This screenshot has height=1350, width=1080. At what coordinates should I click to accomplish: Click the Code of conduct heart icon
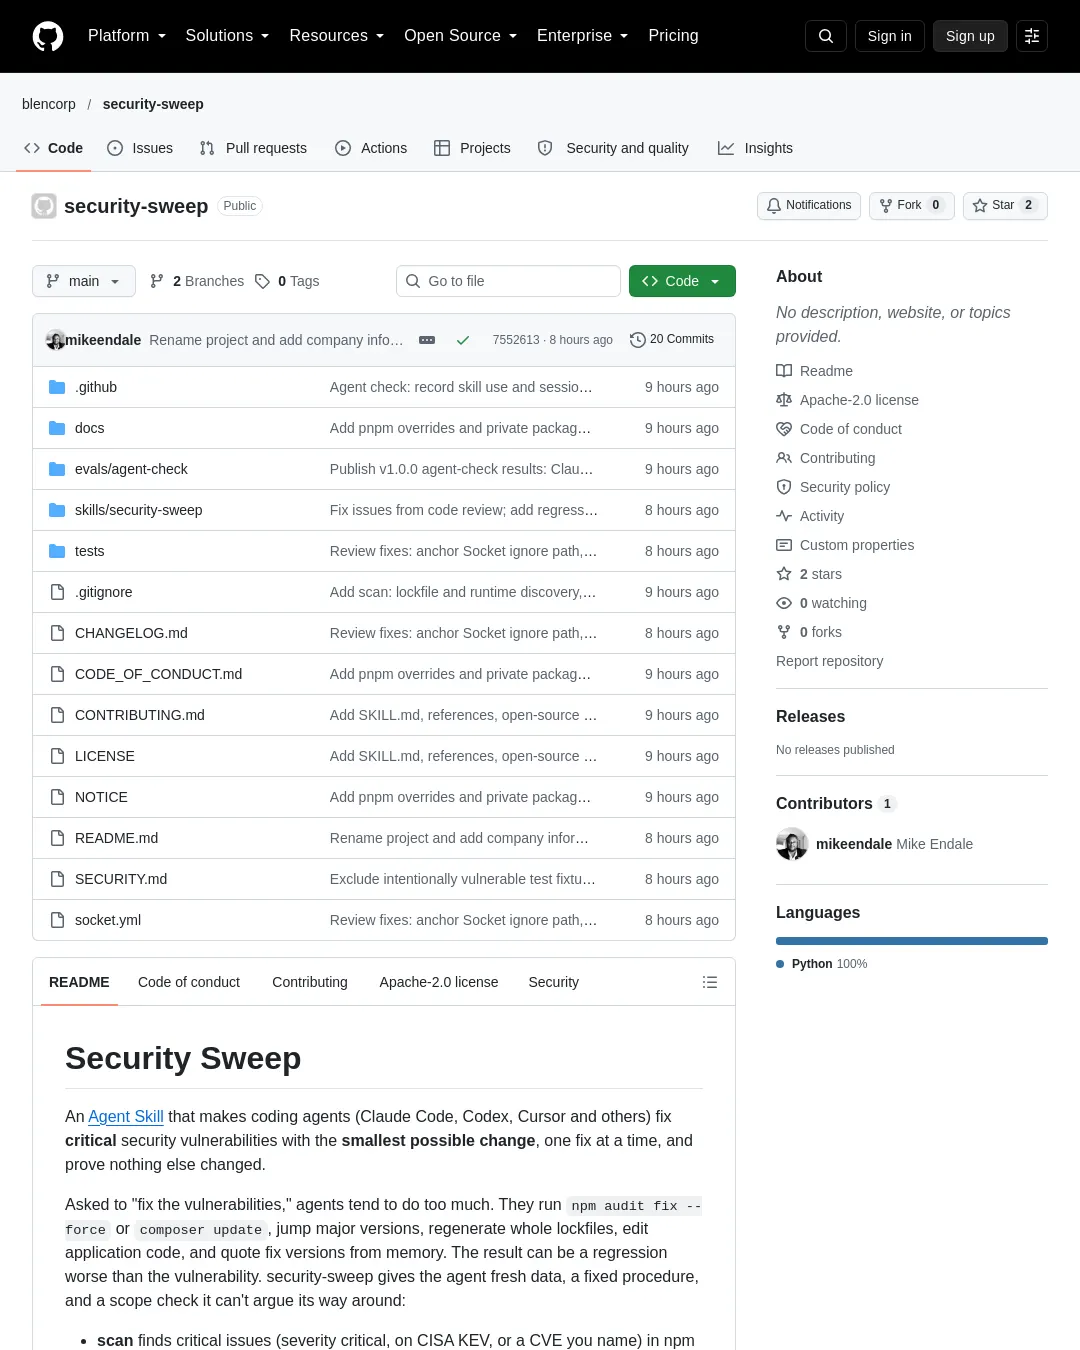pyautogui.click(x=784, y=429)
